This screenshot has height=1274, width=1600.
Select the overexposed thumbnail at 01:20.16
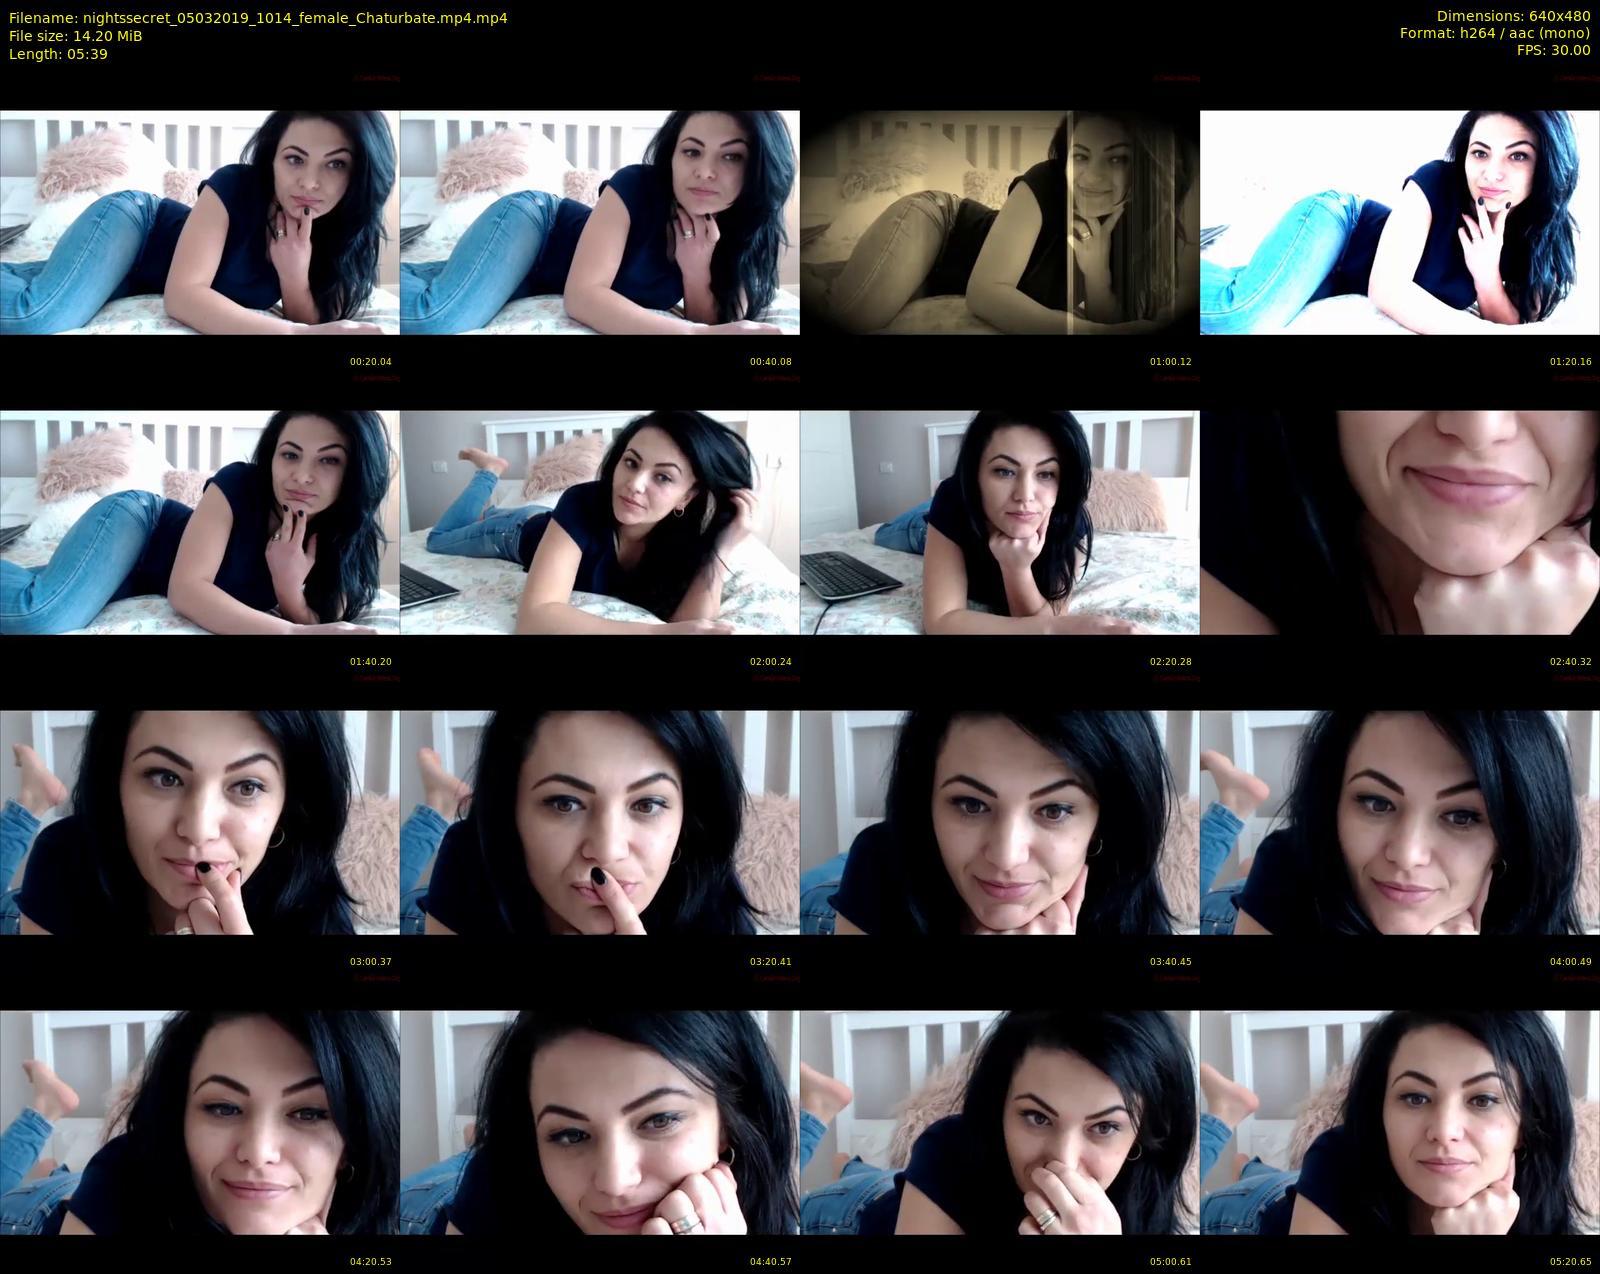click(x=1400, y=222)
